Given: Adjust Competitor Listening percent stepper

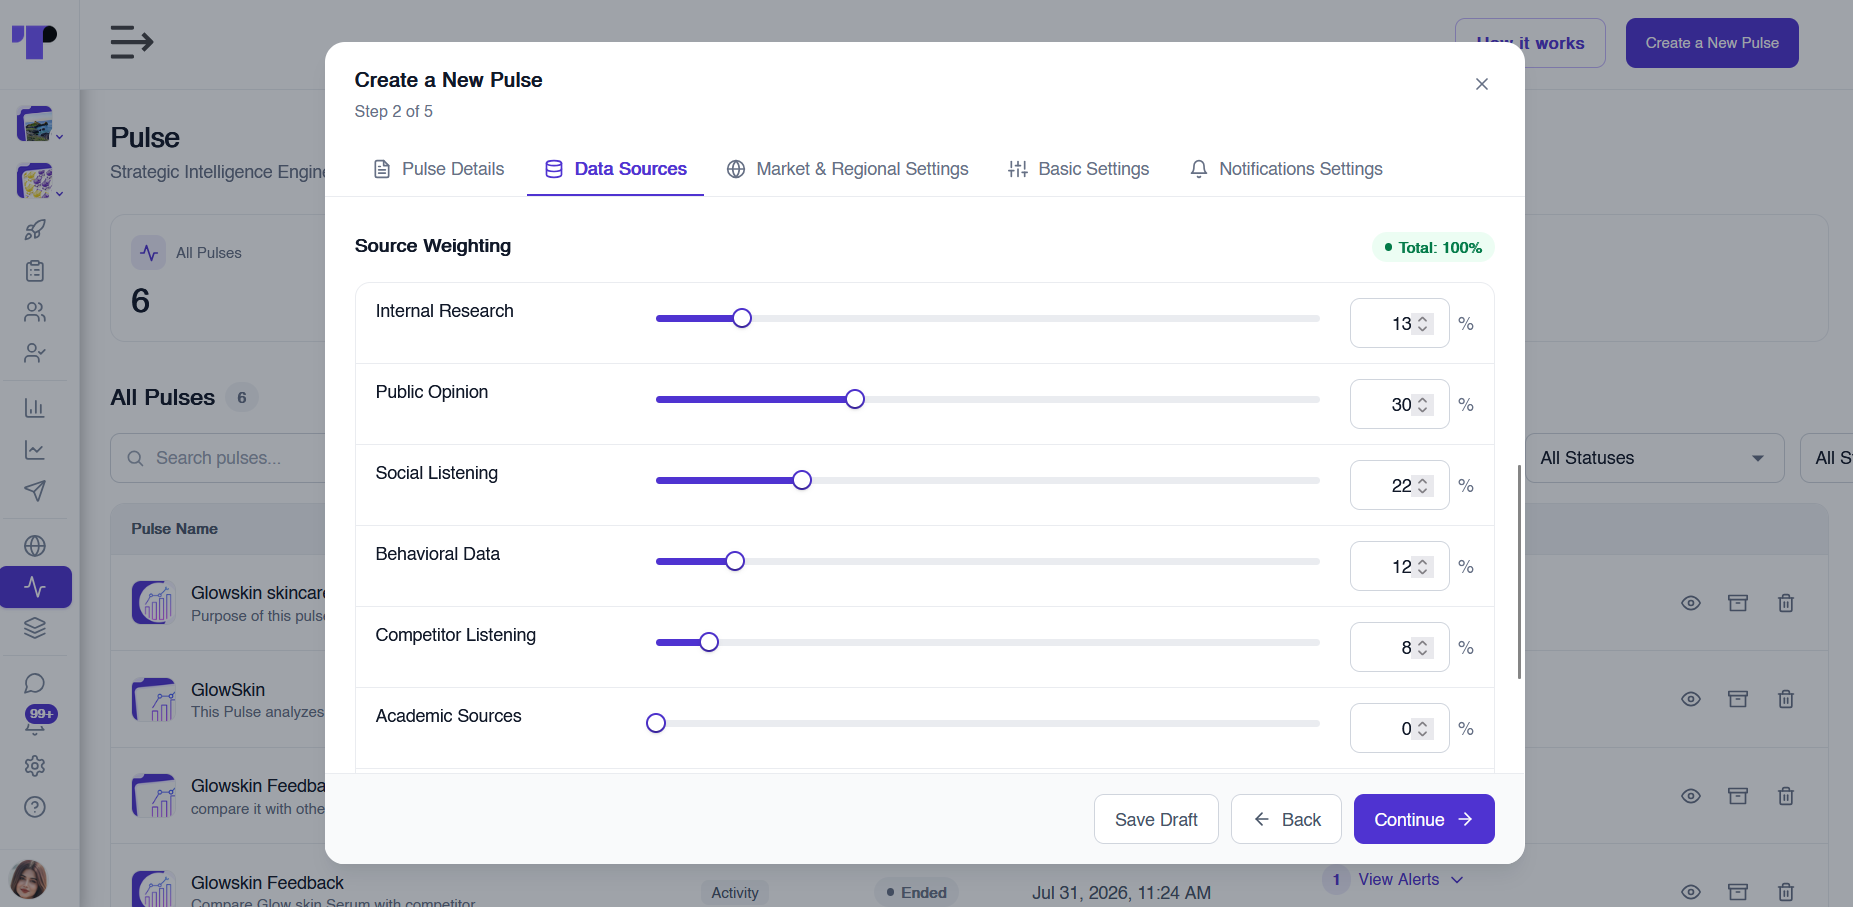Looking at the screenshot, I should pos(1423,648).
